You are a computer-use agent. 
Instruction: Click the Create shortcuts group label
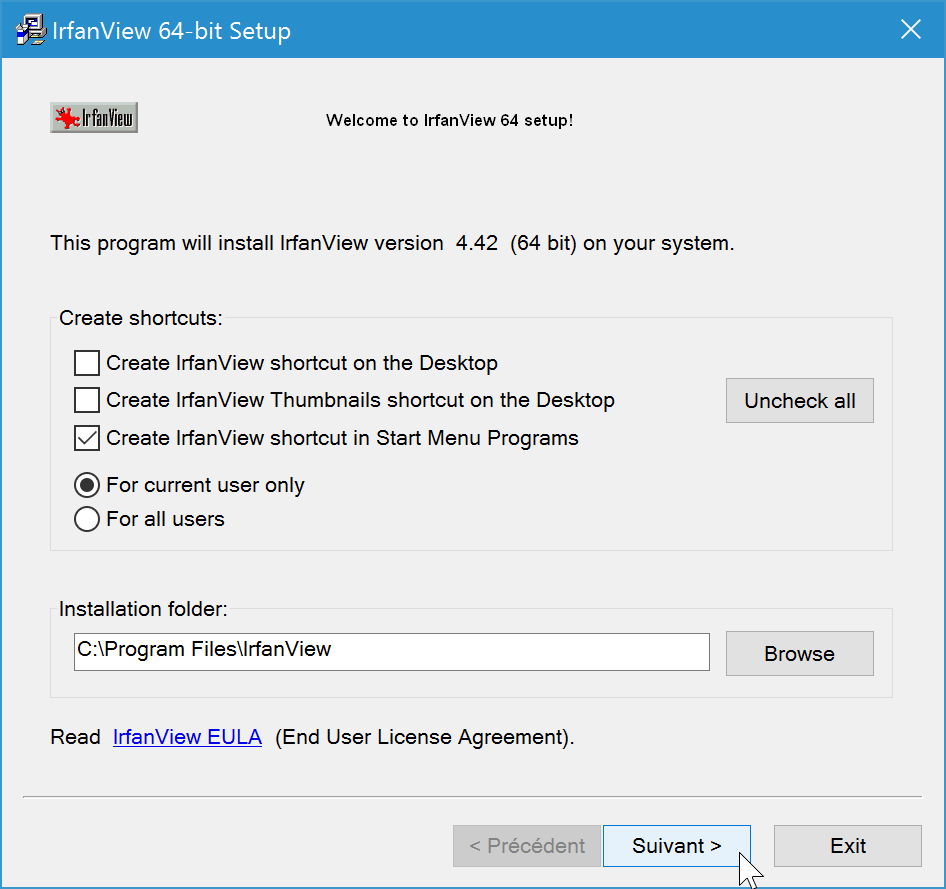[x=141, y=318]
